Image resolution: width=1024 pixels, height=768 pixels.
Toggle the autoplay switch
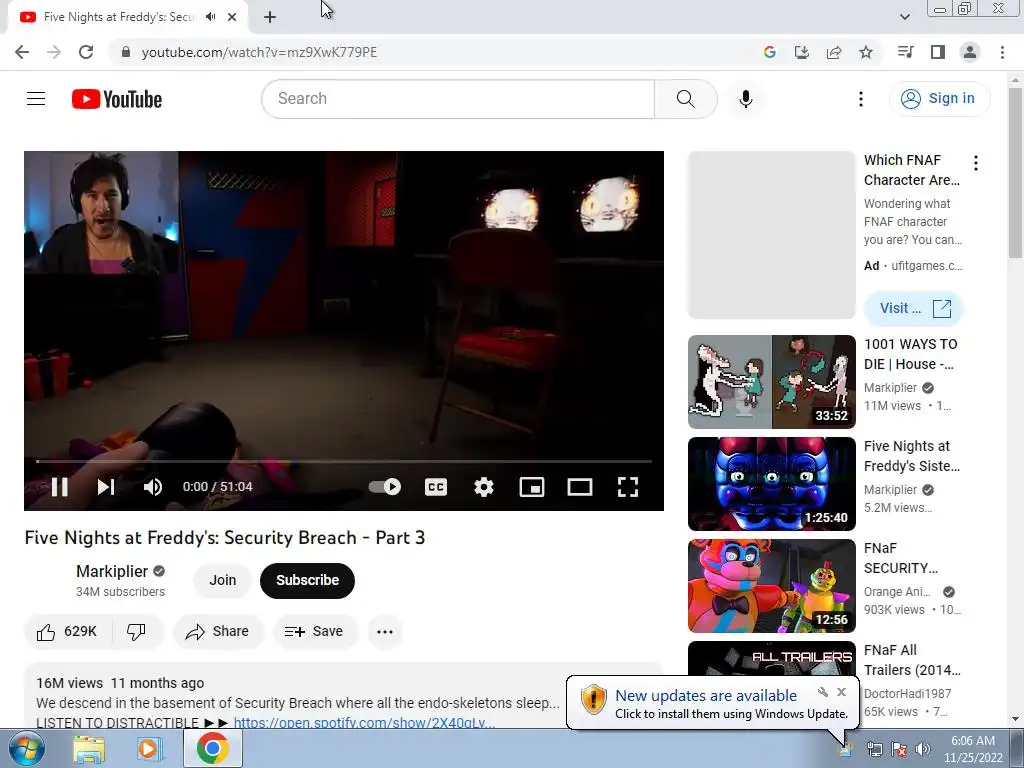[x=385, y=487]
